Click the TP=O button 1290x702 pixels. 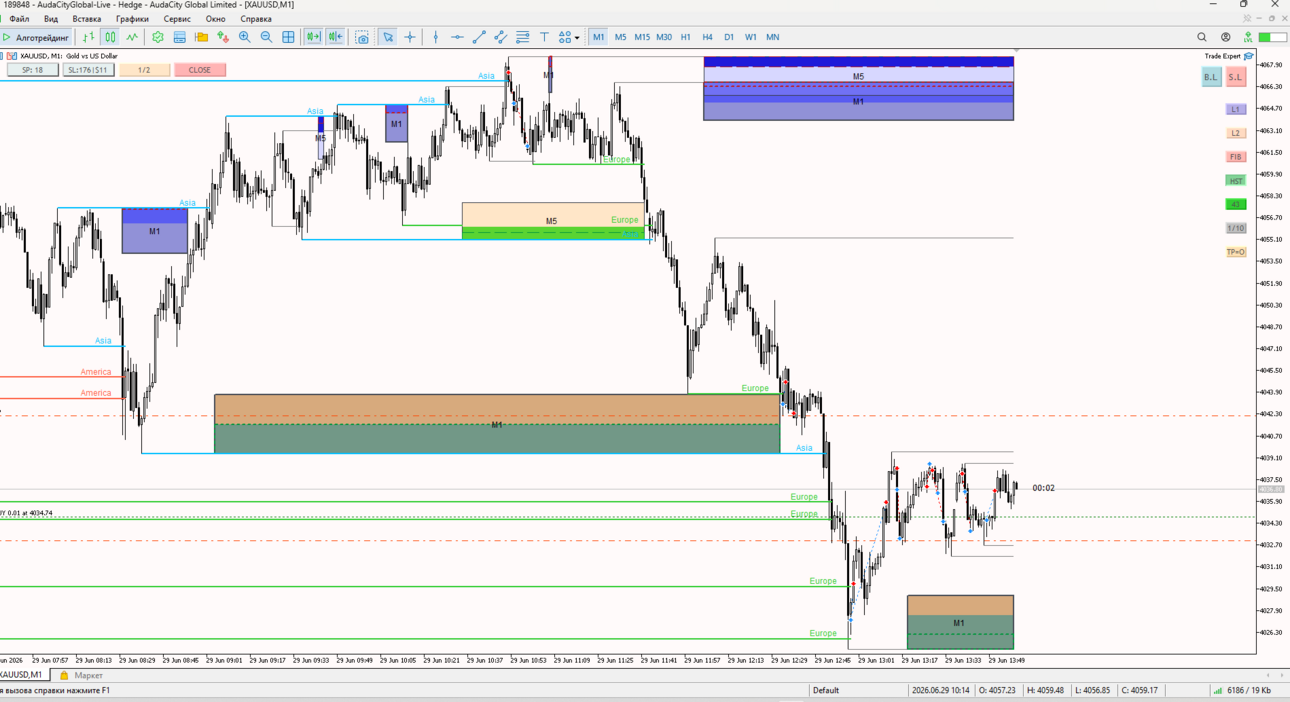1236,252
